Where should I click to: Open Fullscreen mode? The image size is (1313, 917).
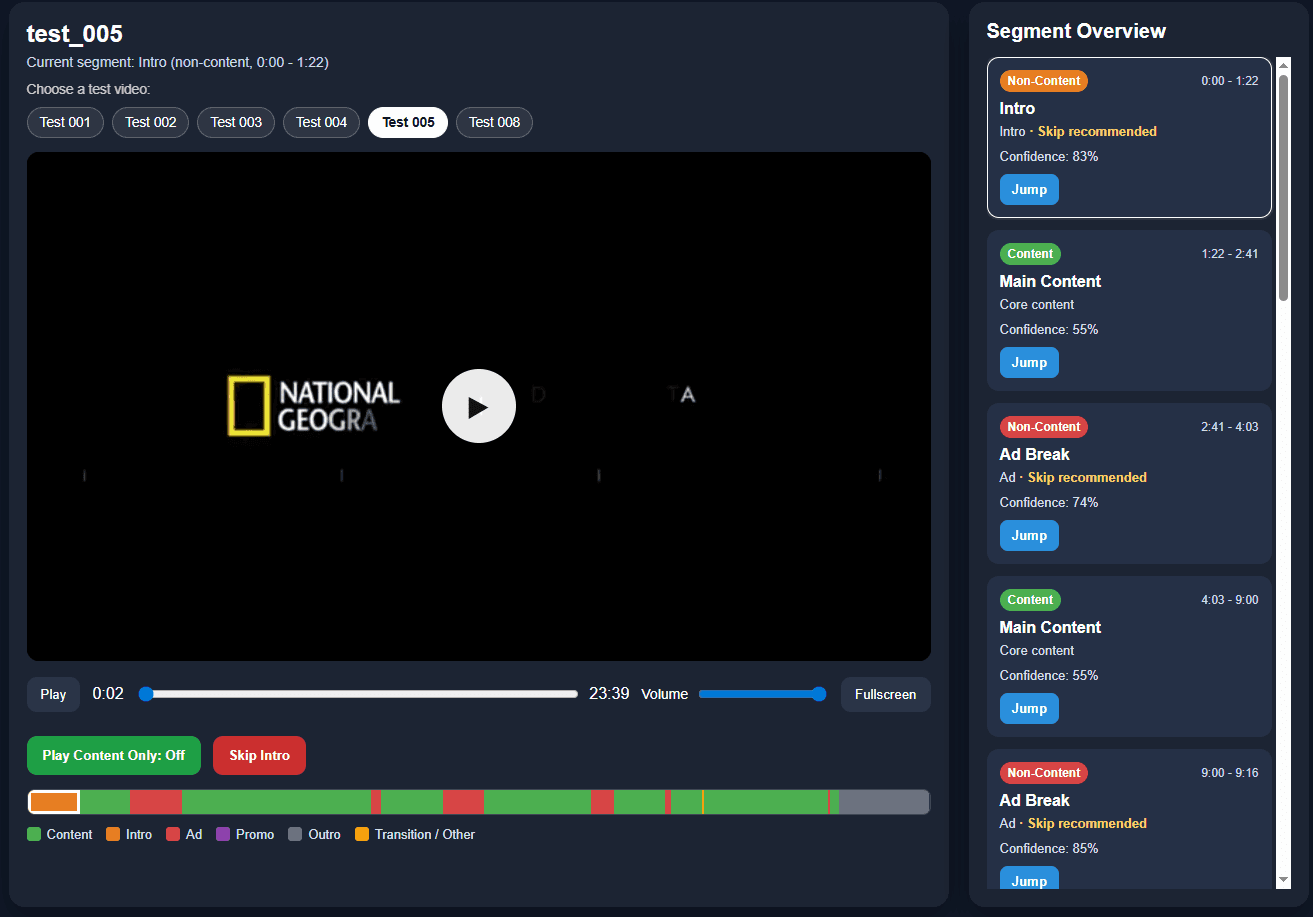tap(885, 694)
